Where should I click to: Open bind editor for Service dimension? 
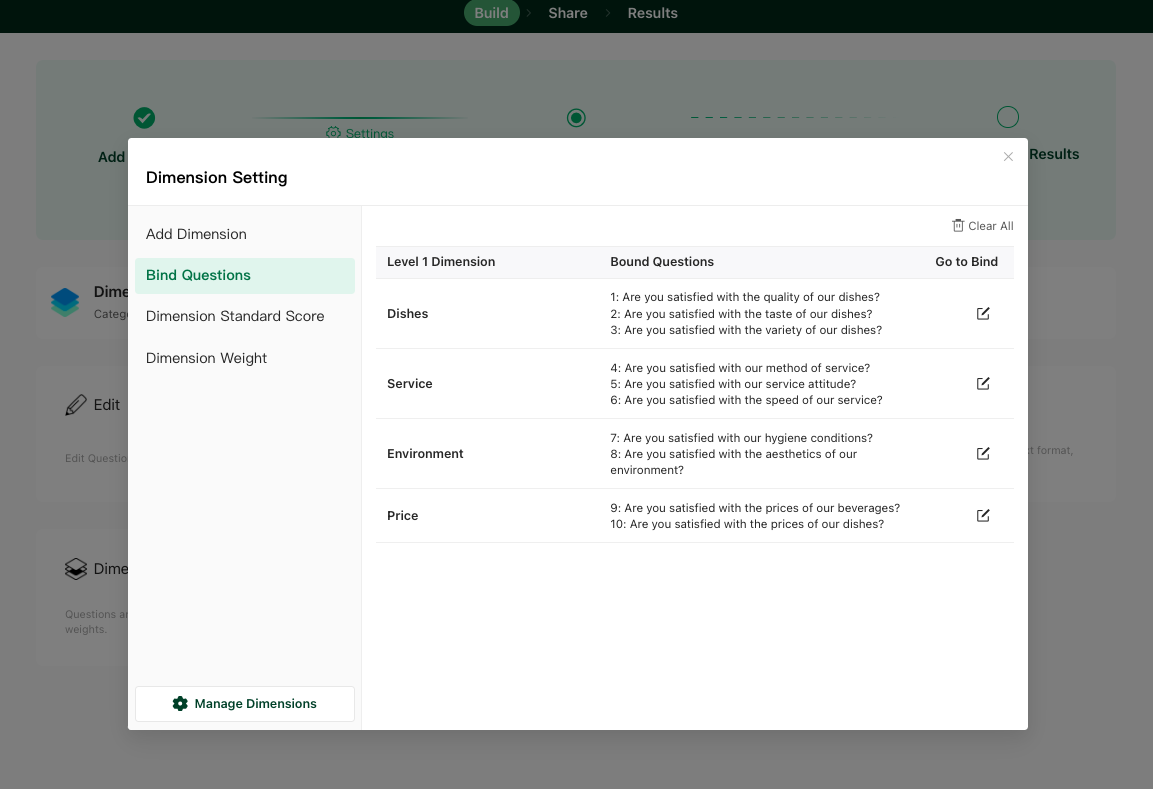pos(982,383)
